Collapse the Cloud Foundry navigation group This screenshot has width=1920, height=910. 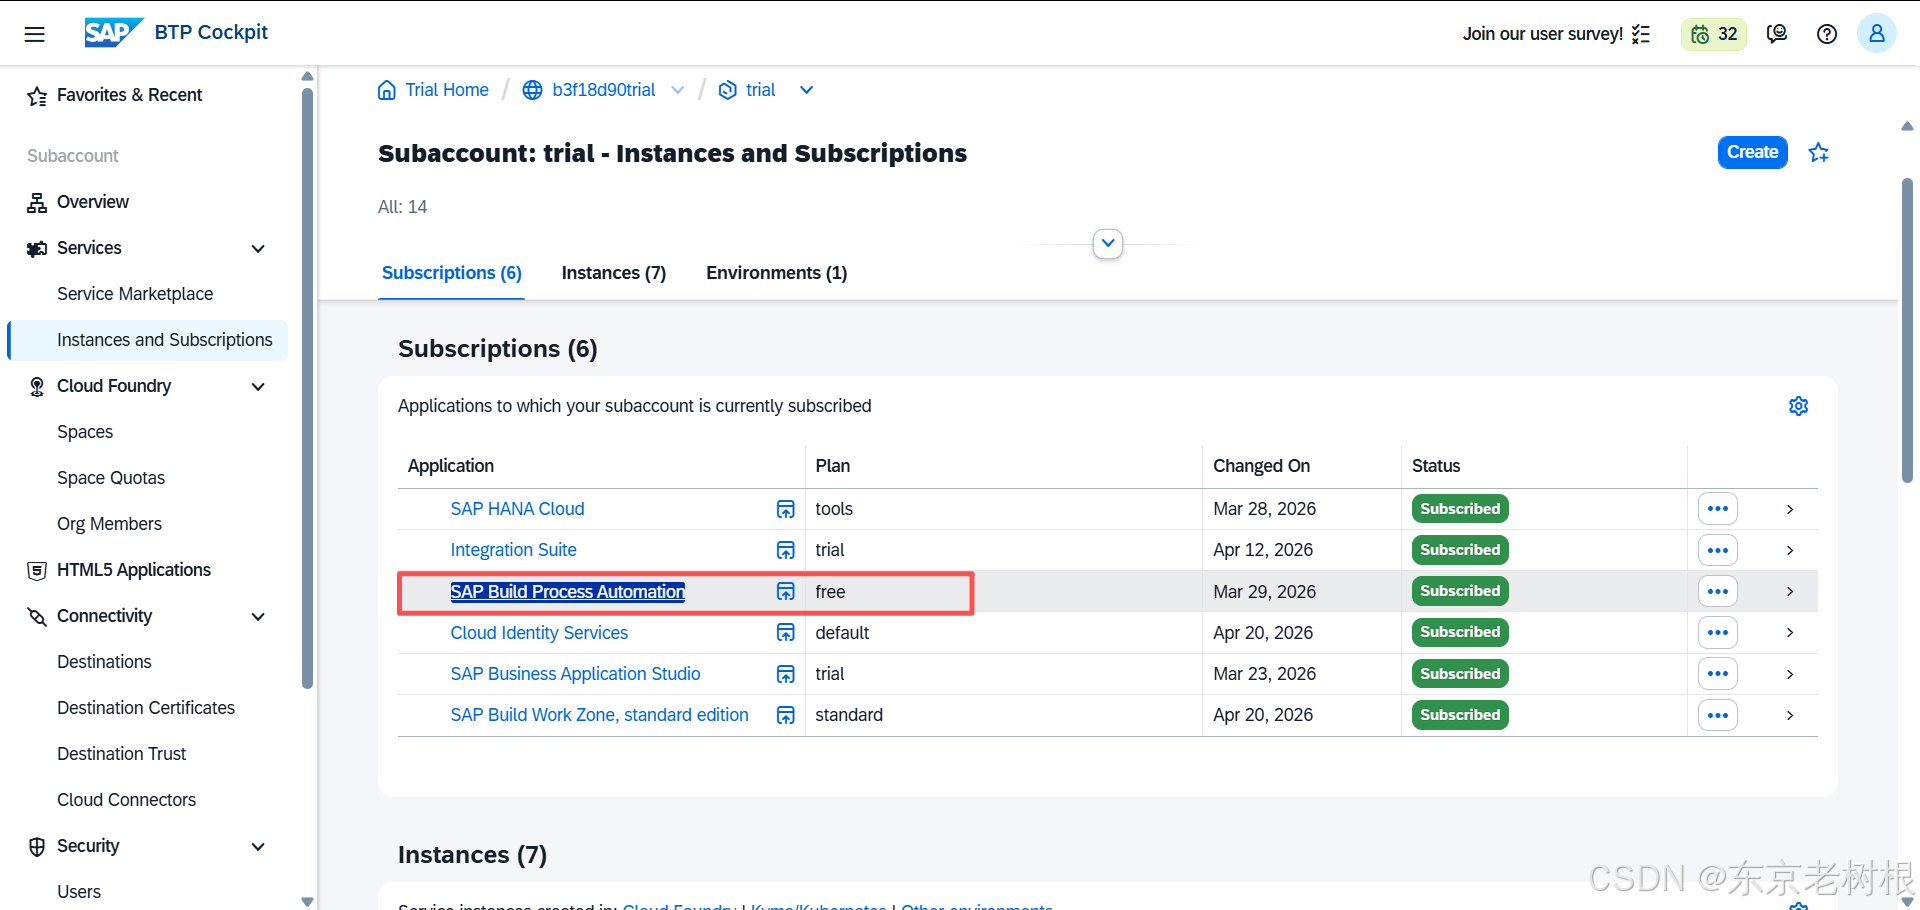coord(258,386)
